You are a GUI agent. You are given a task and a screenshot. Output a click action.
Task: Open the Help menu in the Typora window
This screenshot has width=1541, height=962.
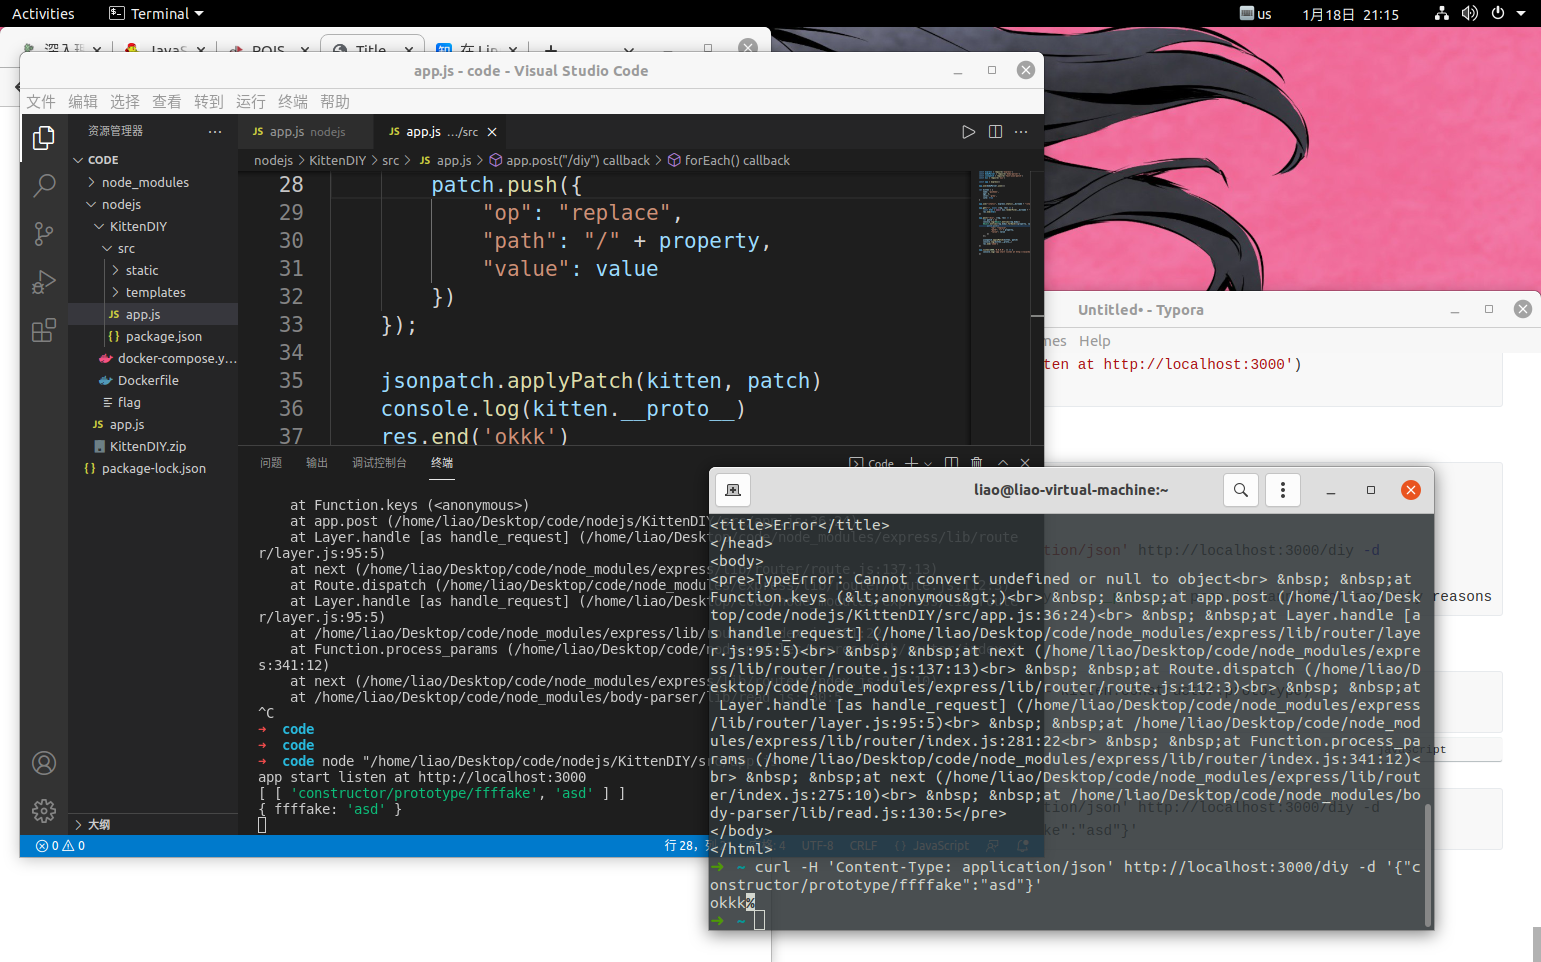tap(1095, 341)
